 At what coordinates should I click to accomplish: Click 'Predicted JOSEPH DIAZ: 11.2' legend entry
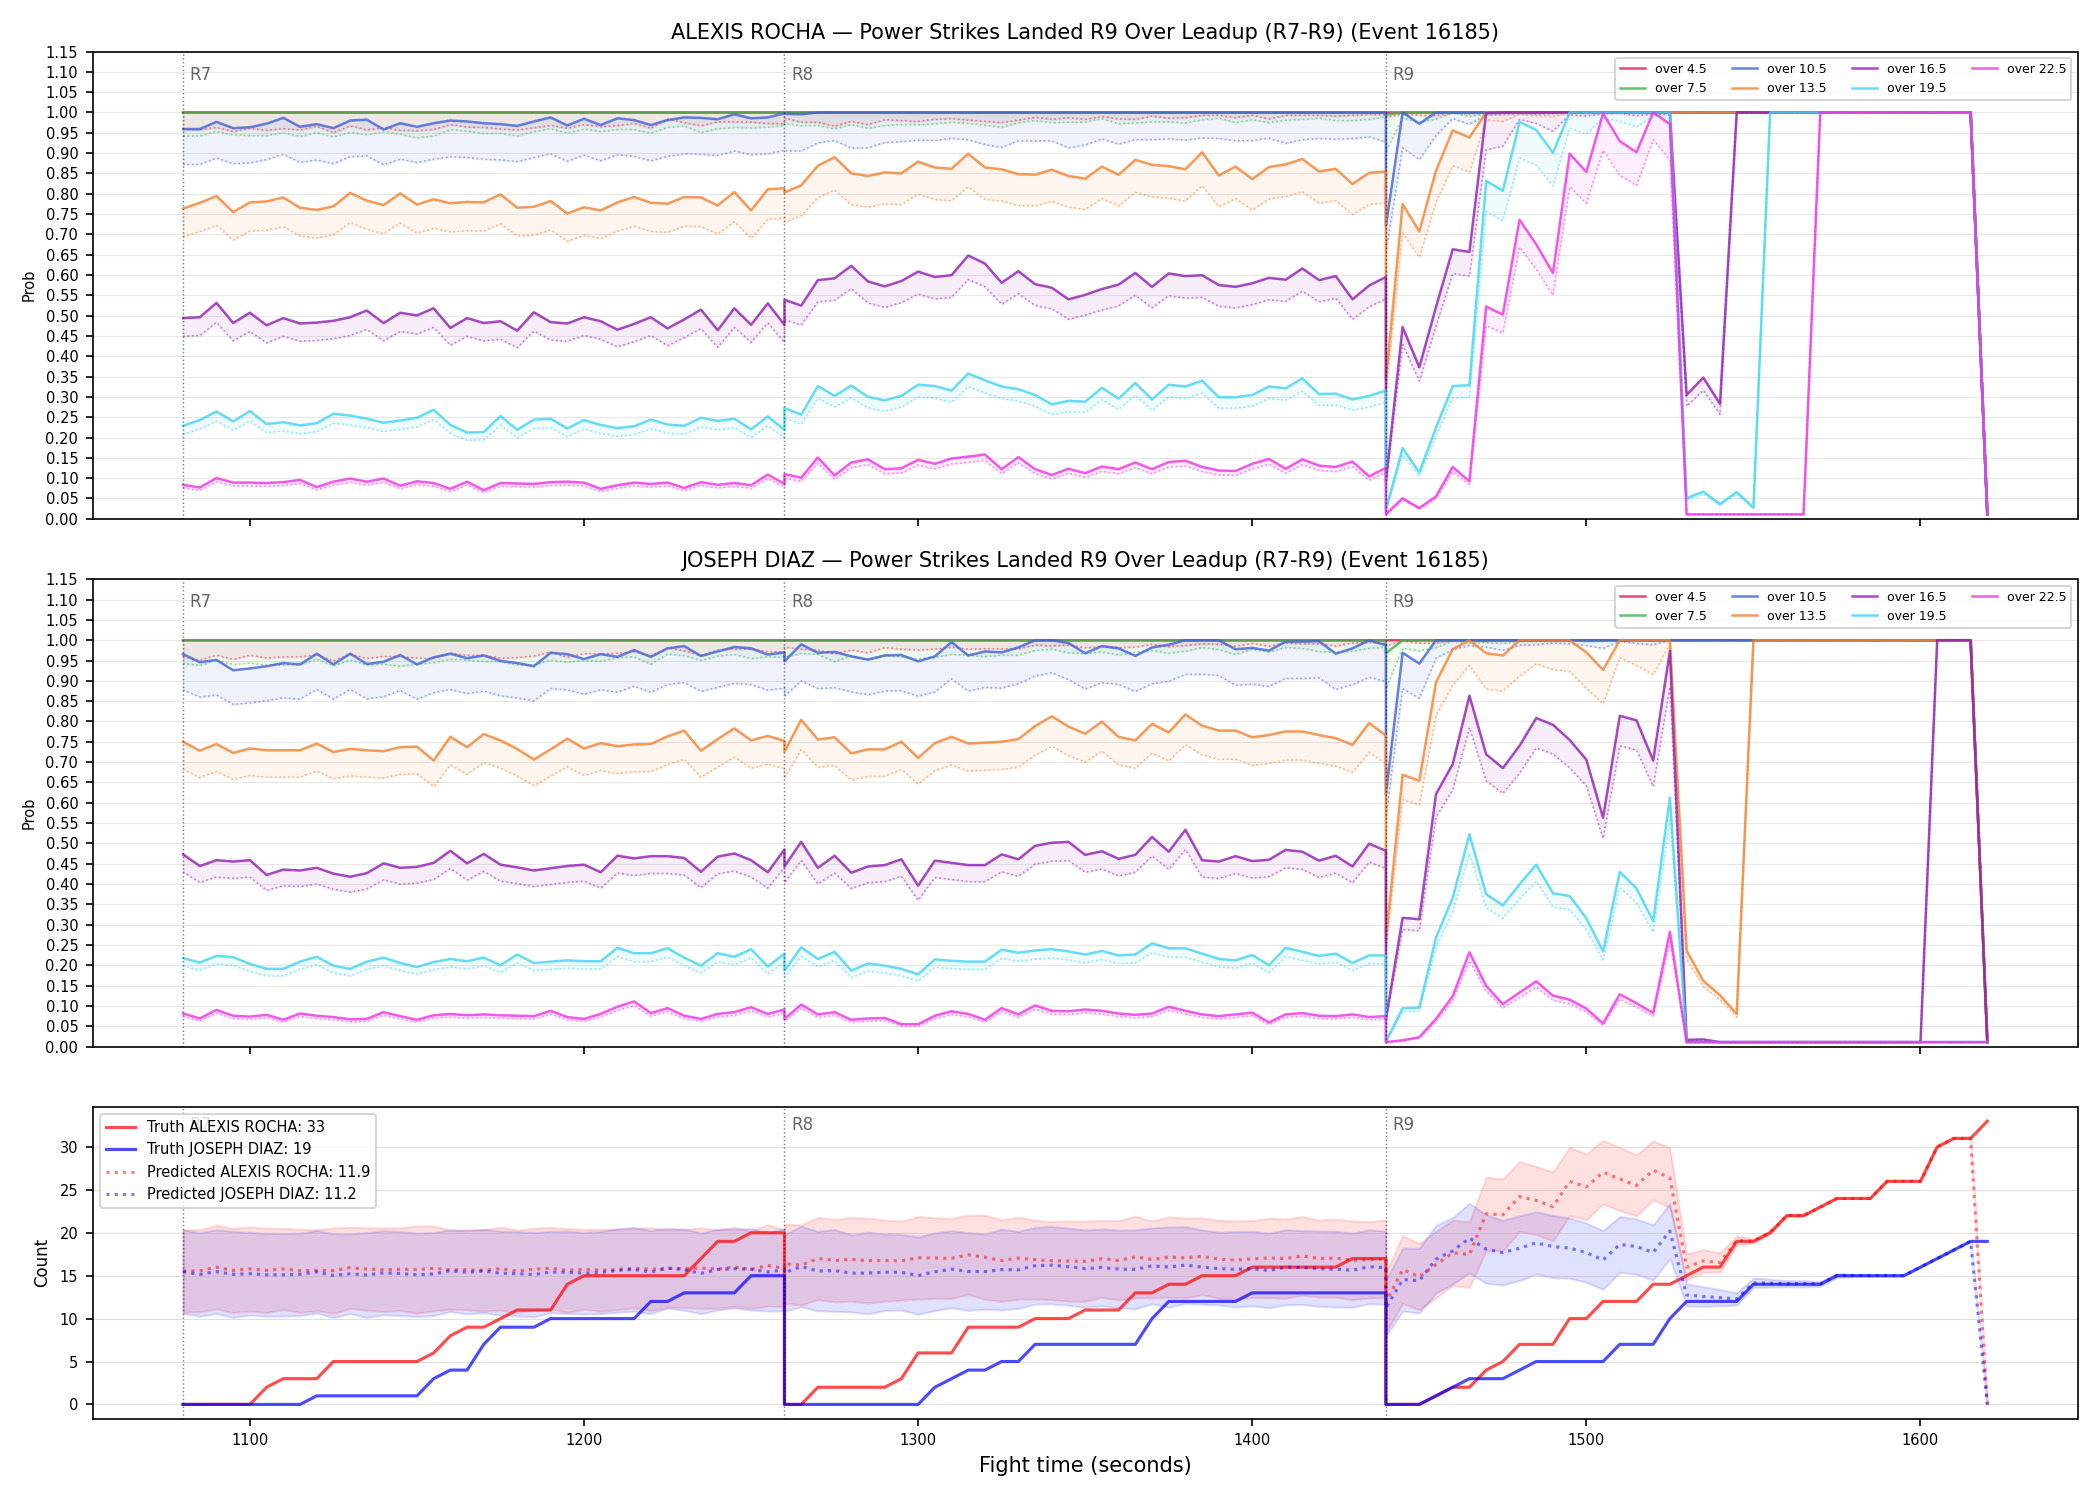coord(230,1194)
